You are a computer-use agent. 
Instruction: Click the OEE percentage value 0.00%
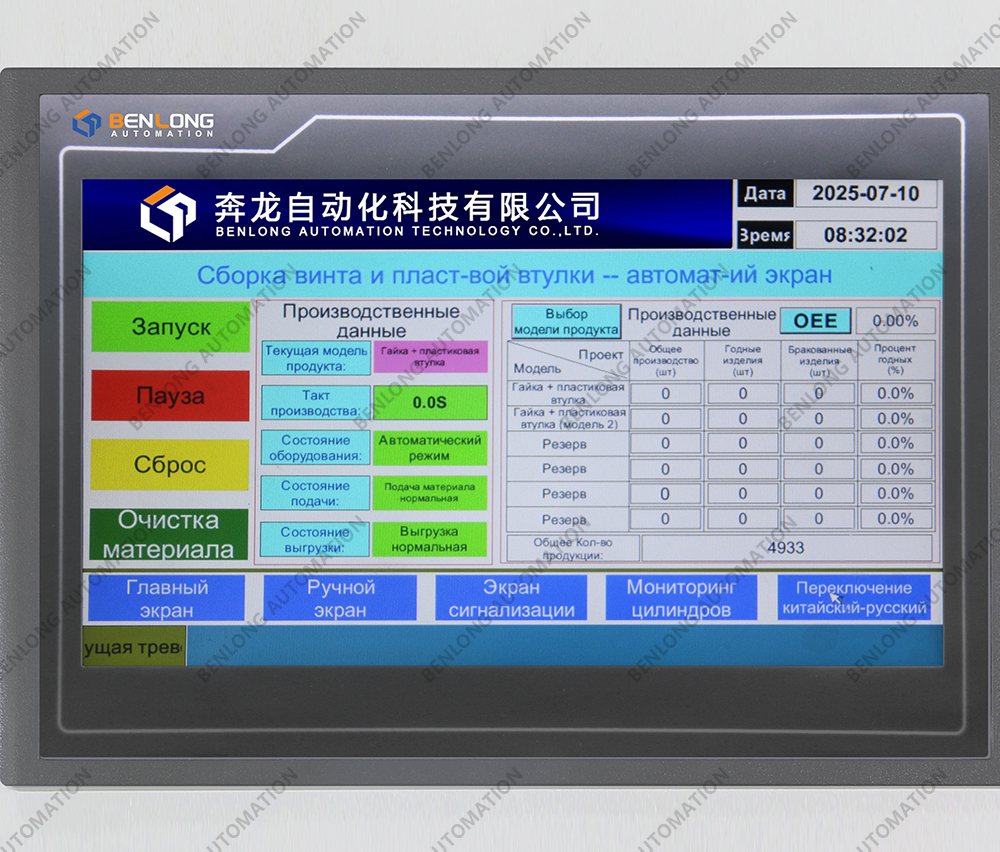[895, 321]
